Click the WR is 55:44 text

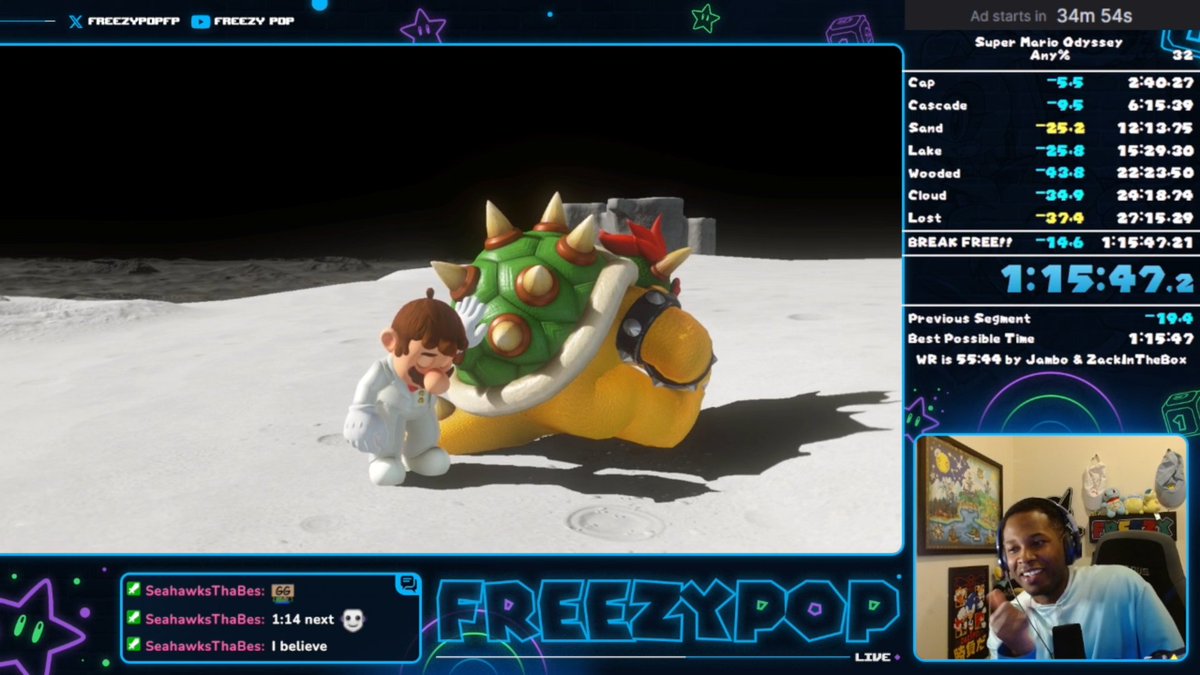point(1051,359)
